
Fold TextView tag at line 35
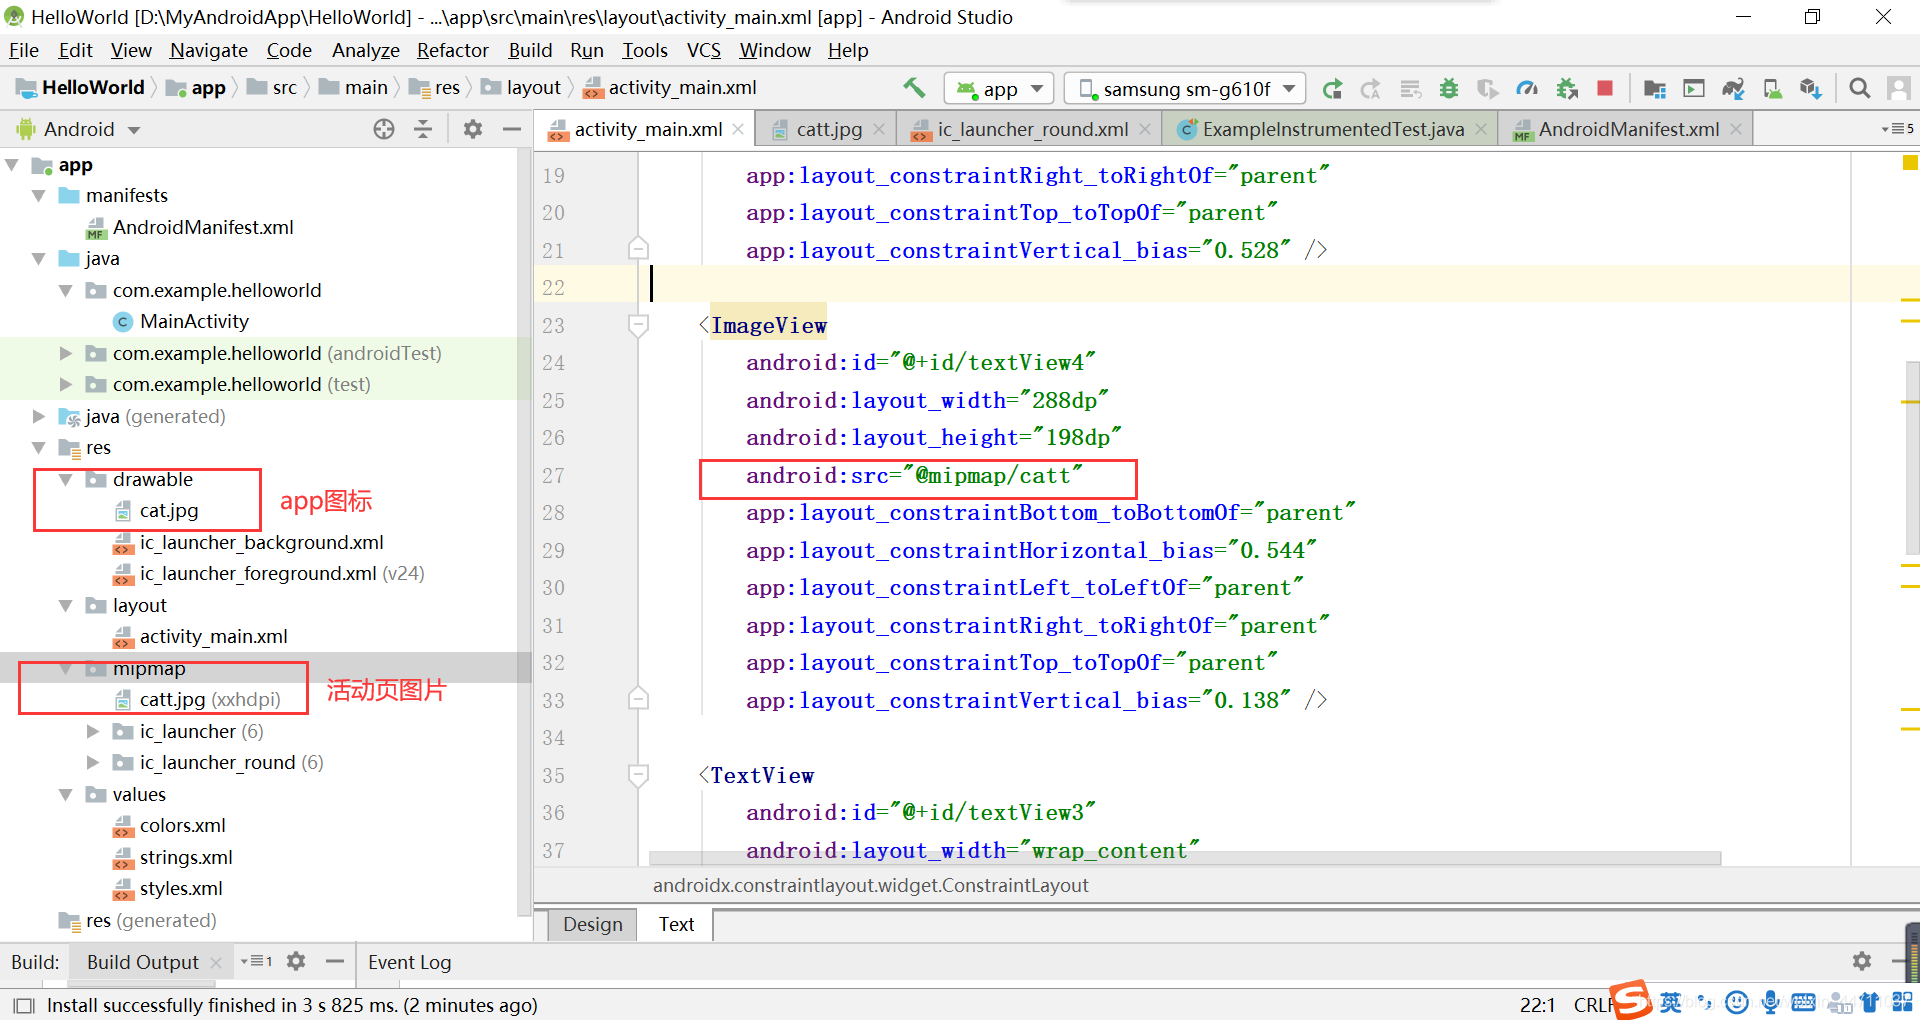tap(638, 775)
